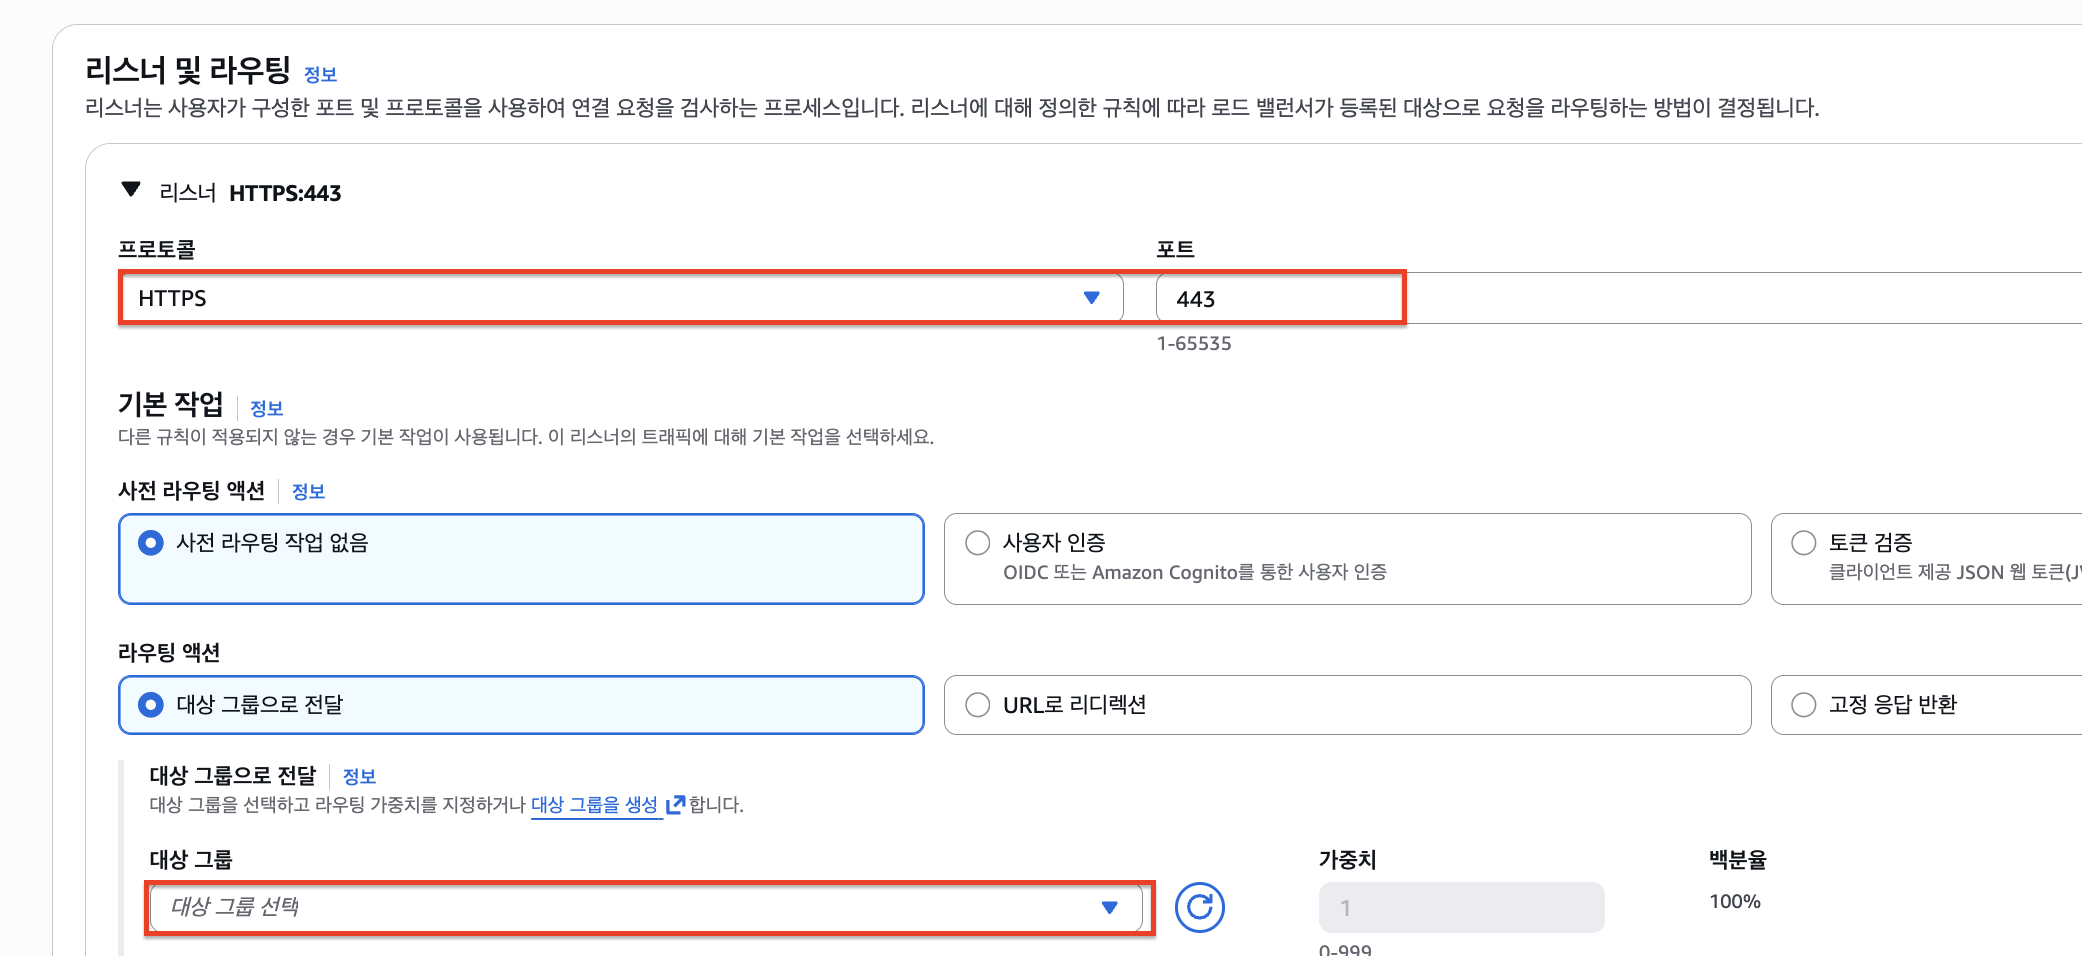This screenshot has width=2082, height=956.
Task: Open the 대상 그룹 선택 dropdown
Action: [646, 907]
